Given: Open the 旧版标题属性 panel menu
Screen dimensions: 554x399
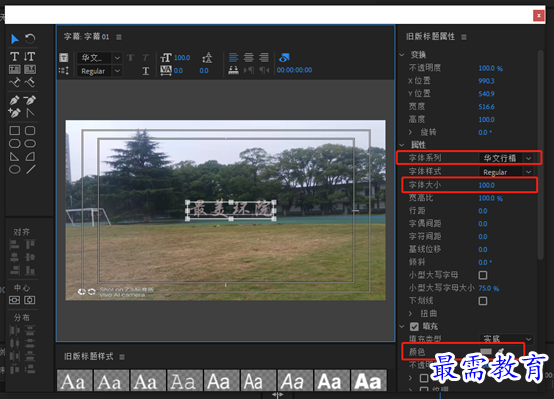Looking at the screenshot, I should click(x=464, y=37).
